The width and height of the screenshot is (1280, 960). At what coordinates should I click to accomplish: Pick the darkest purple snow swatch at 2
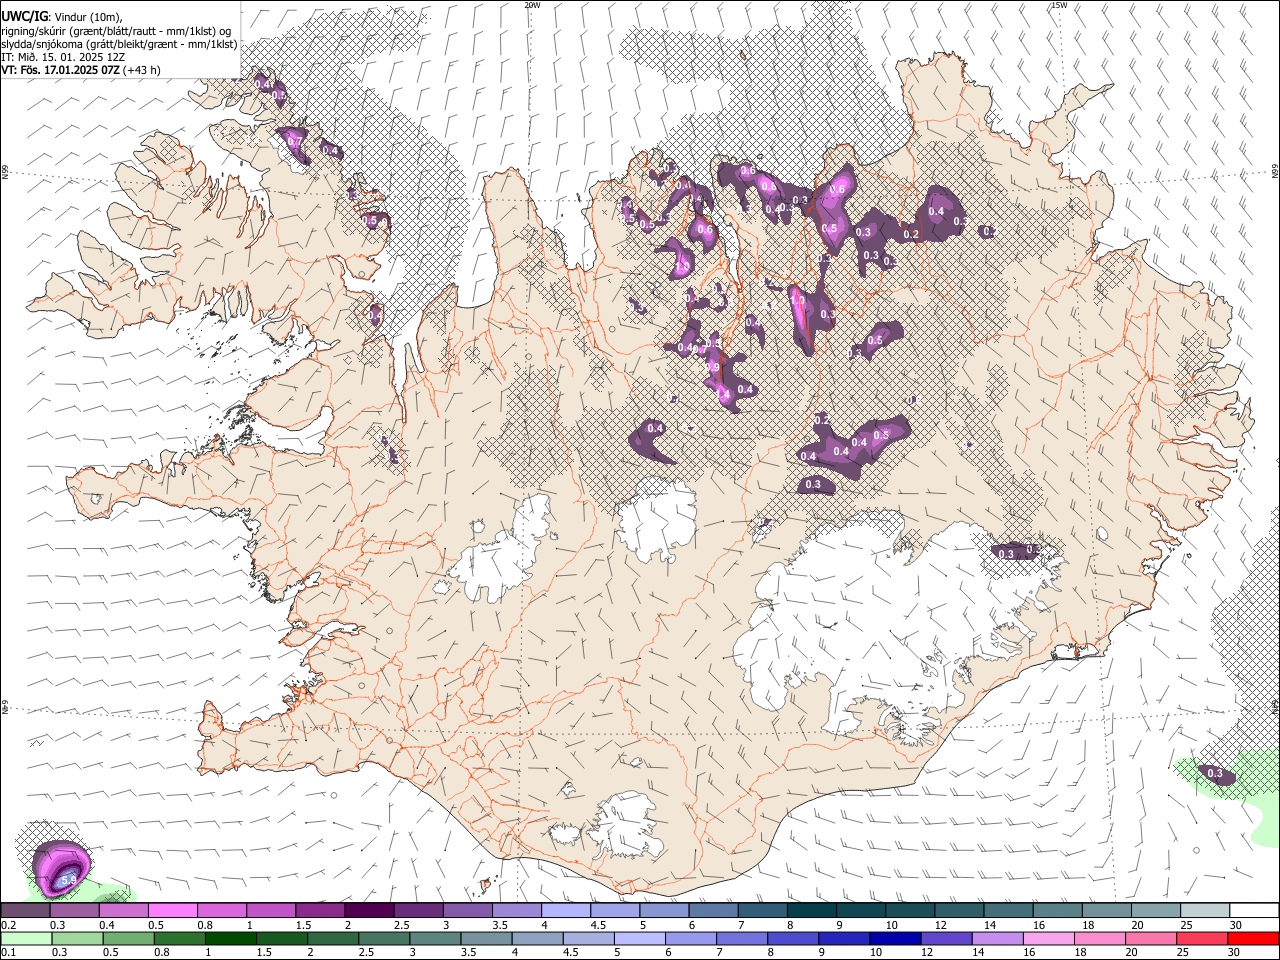point(368,911)
